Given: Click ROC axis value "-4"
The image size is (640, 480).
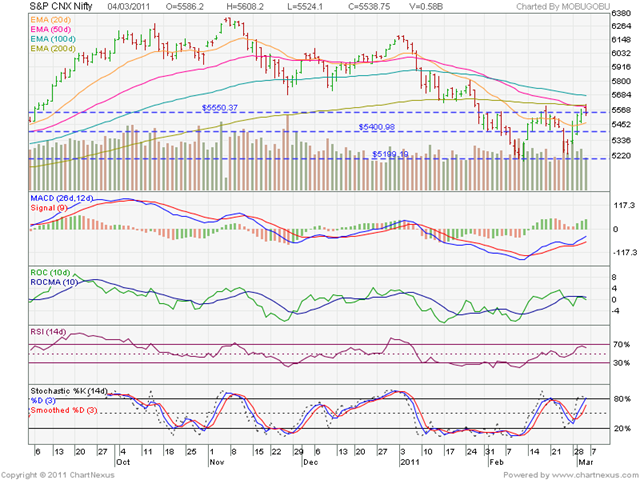Looking at the screenshot, I should point(616,311).
